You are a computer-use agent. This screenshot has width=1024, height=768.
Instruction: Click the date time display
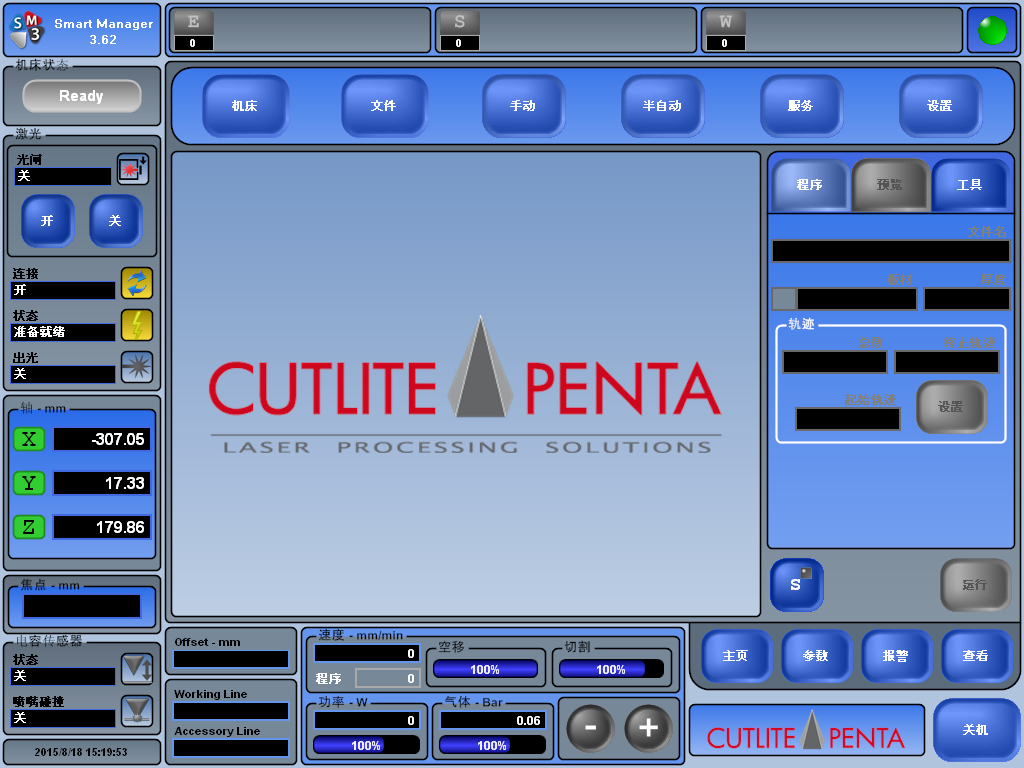point(82,752)
